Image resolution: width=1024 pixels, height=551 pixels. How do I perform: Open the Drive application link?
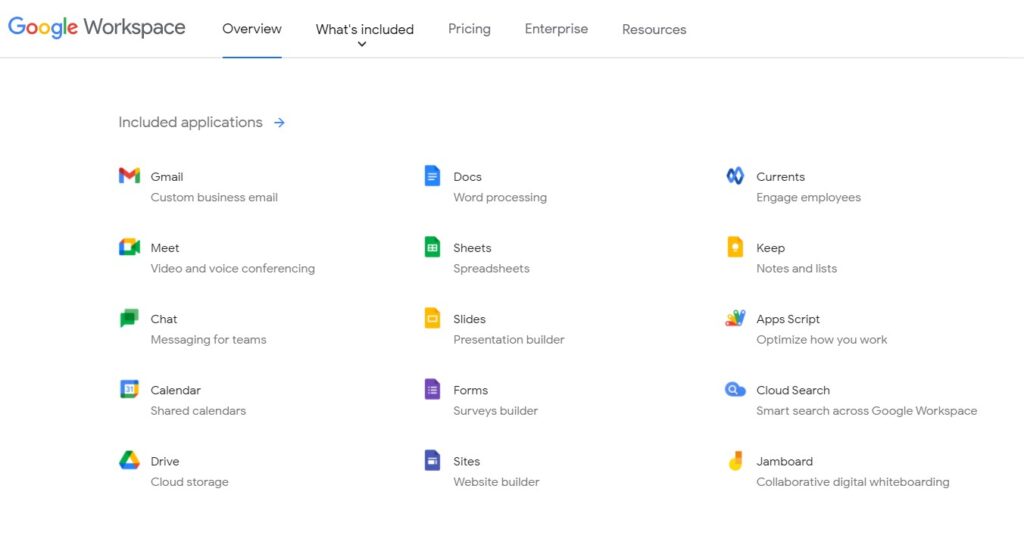pyautogui.click(x=165, y=461)
